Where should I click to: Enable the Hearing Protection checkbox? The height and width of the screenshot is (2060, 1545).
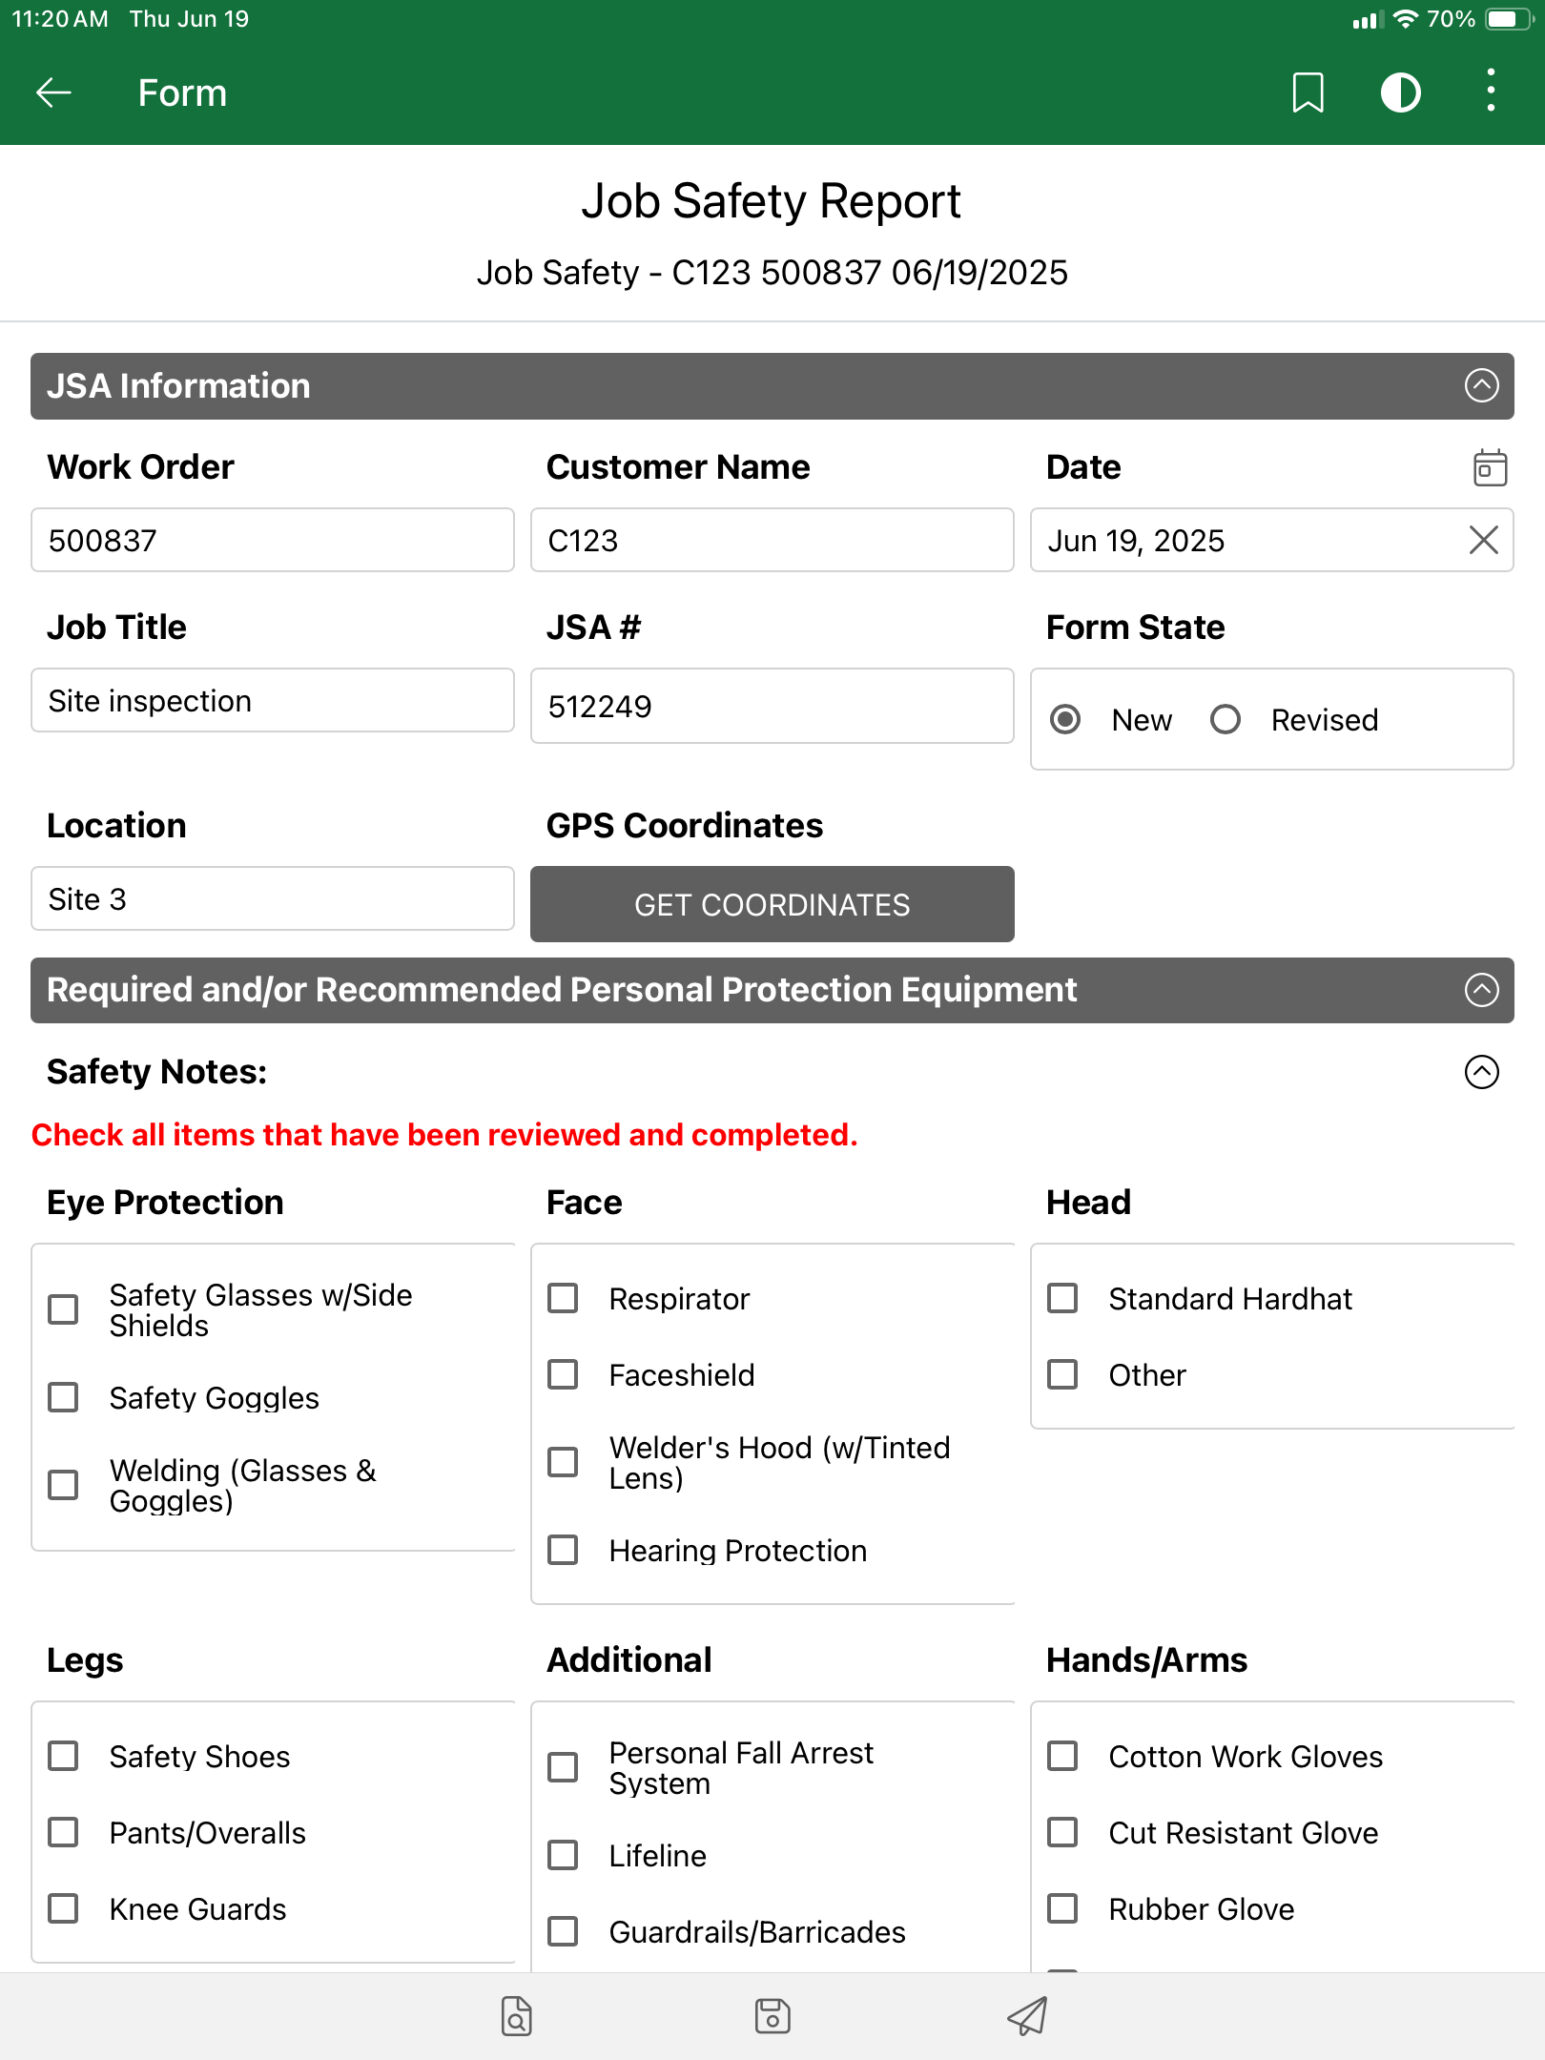pos(563,1550)
